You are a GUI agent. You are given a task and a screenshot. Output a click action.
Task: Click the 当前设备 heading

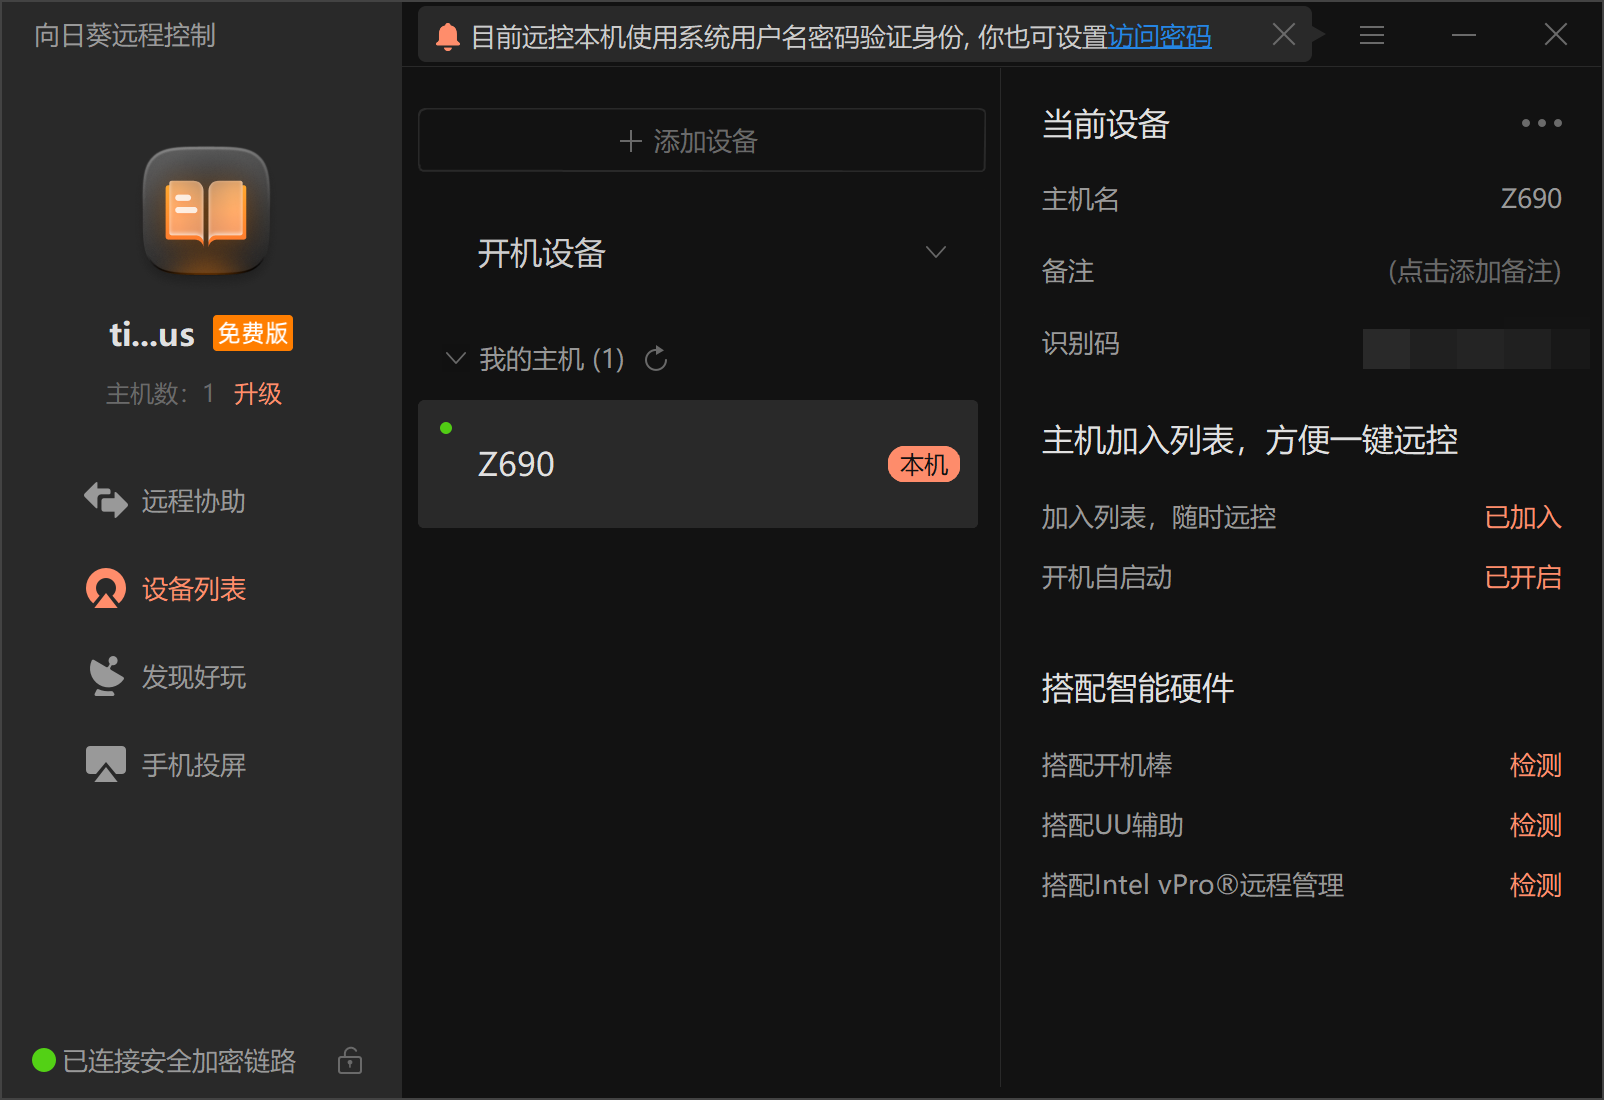point(1106,124)
